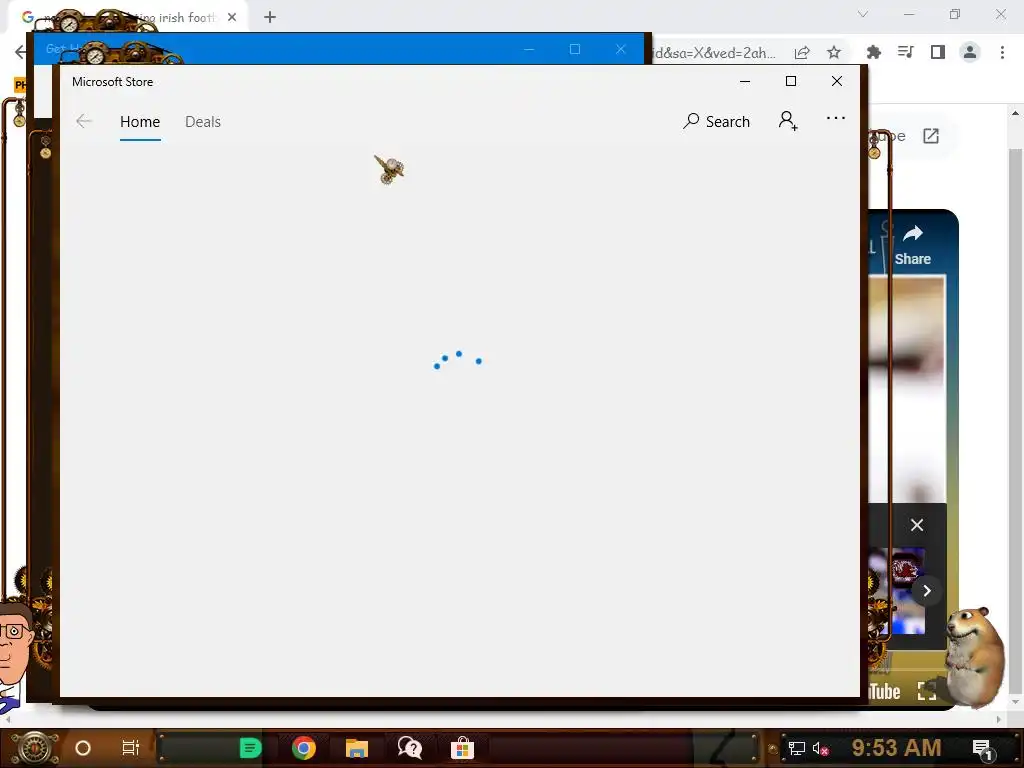
Task: Open Task View on the taskbar
Action: 131,748
